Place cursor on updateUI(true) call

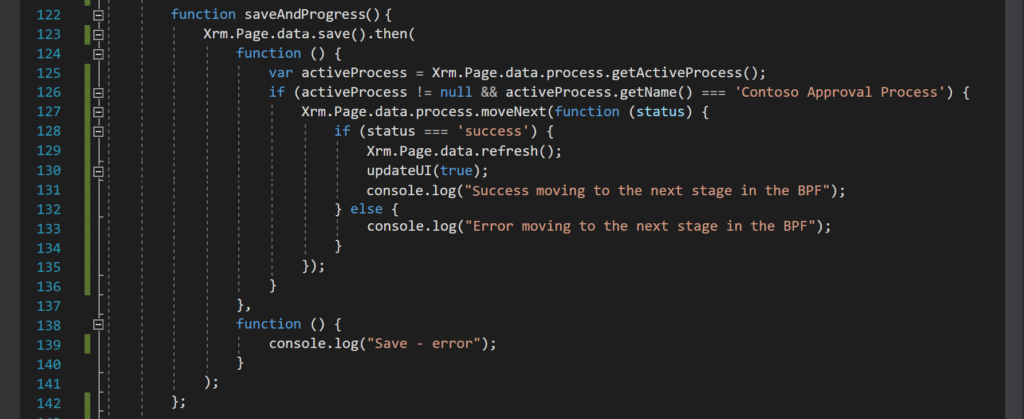410,170
